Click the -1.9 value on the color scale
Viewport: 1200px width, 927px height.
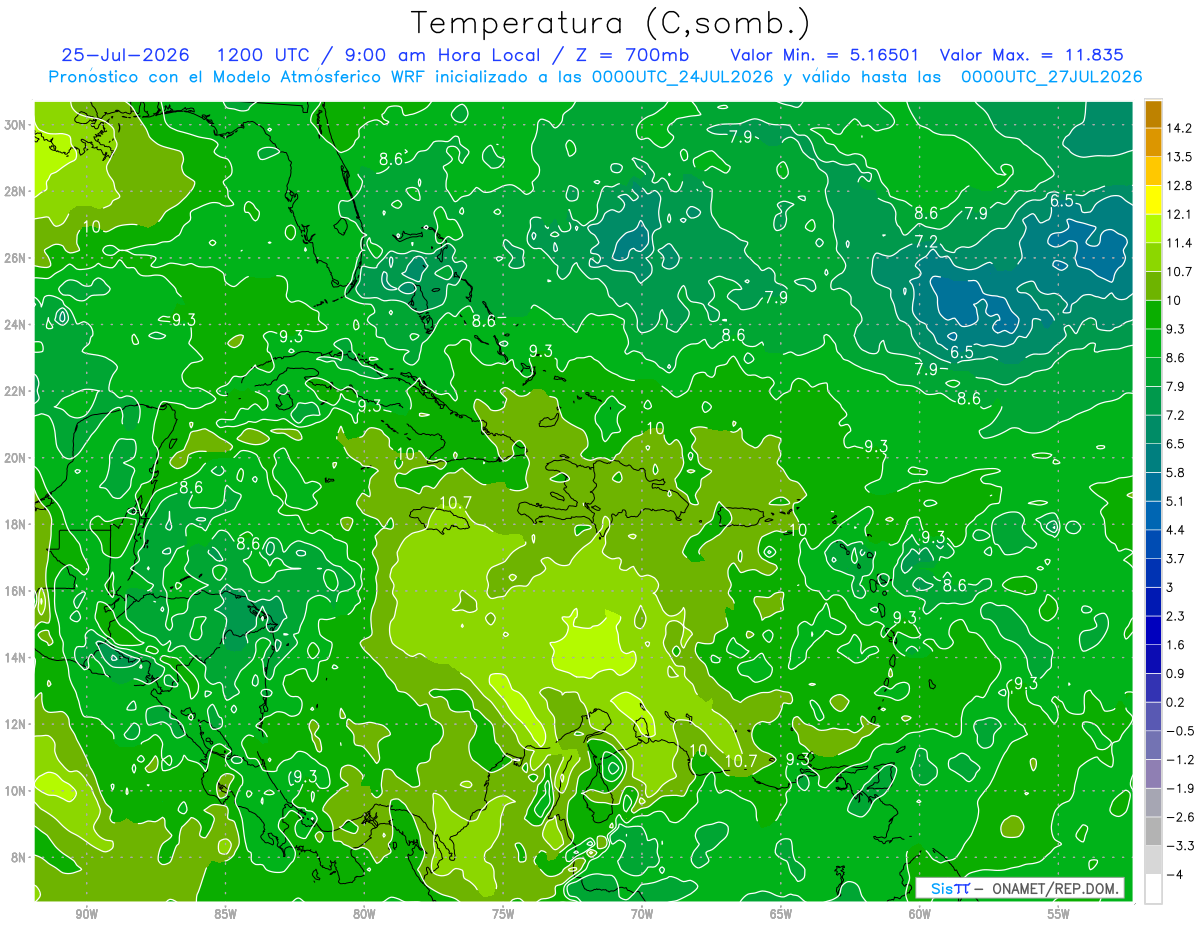point(1180,788)
